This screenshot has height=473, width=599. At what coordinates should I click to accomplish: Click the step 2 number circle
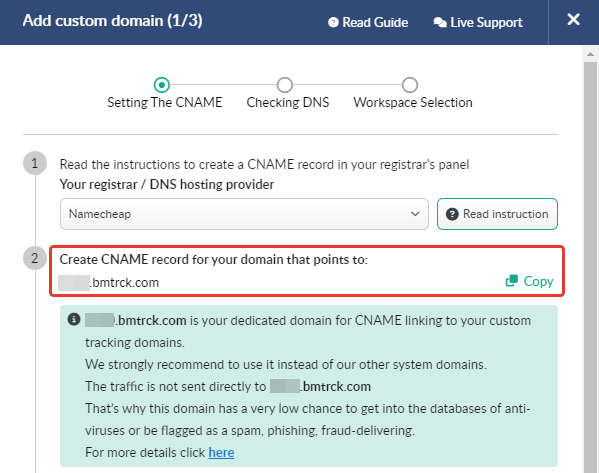[35, 258]
